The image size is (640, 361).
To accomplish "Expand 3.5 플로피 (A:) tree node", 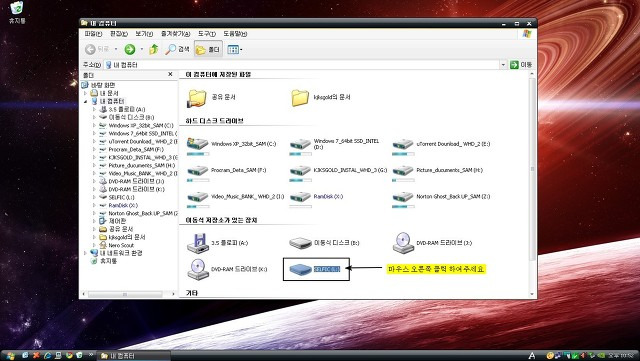I will tap(94, 109).
